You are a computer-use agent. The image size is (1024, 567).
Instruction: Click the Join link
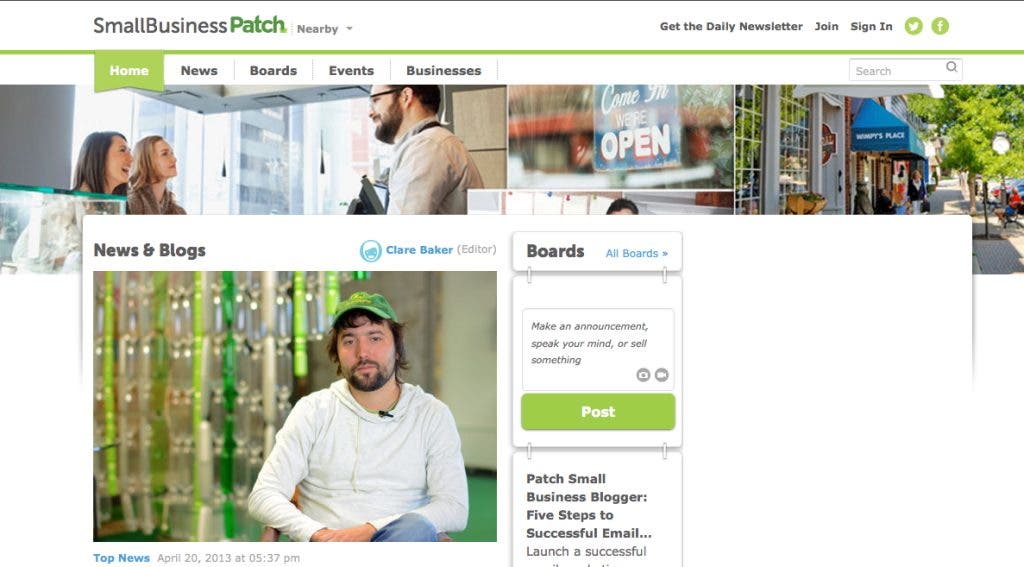826,26
